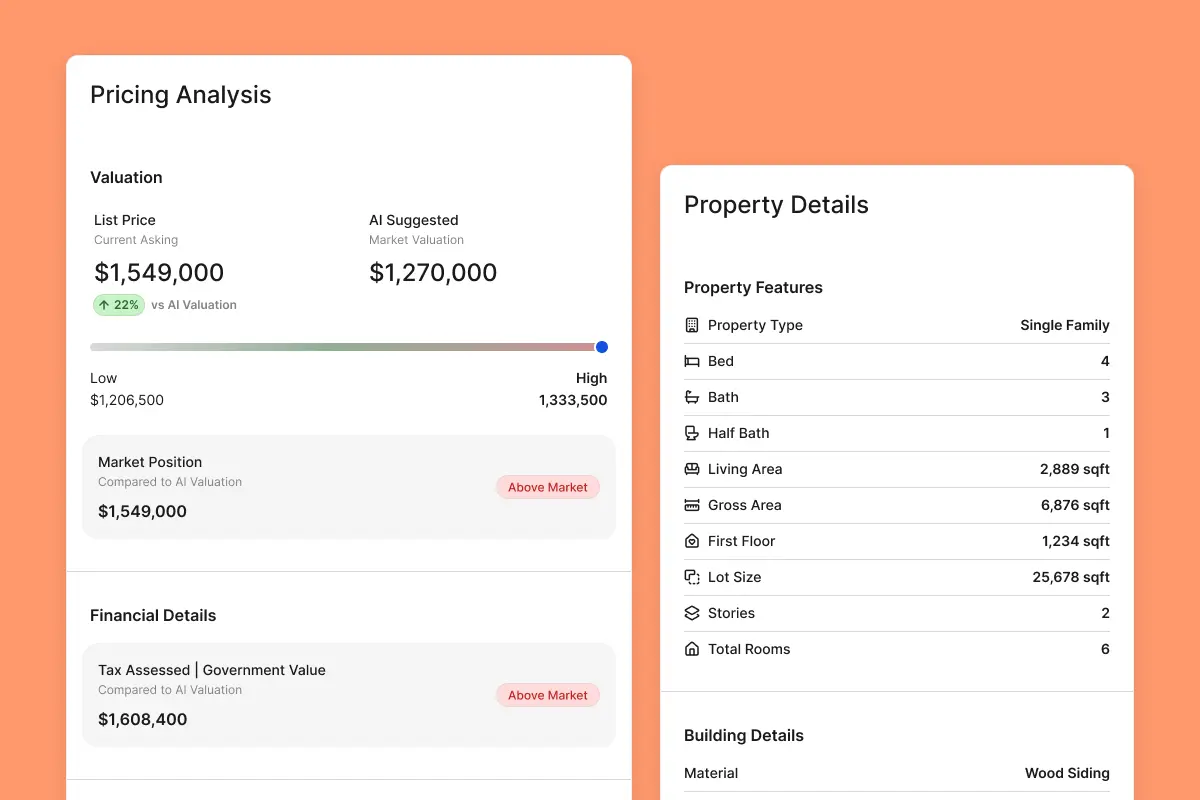
Task: Click the green 22% increase badge
Action: (118, 305)
